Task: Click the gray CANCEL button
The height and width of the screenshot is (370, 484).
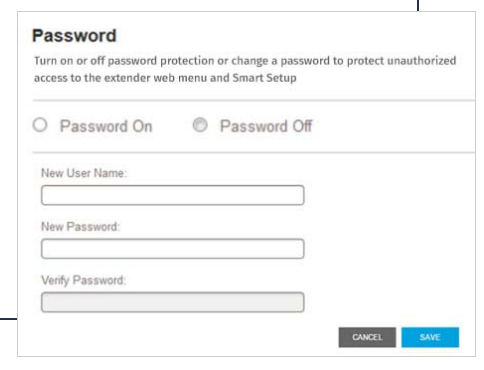Action: coord(367,337)
